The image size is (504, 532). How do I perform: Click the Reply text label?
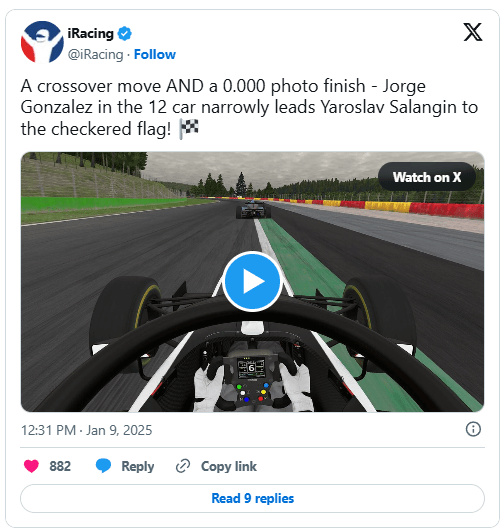[137, 466]
